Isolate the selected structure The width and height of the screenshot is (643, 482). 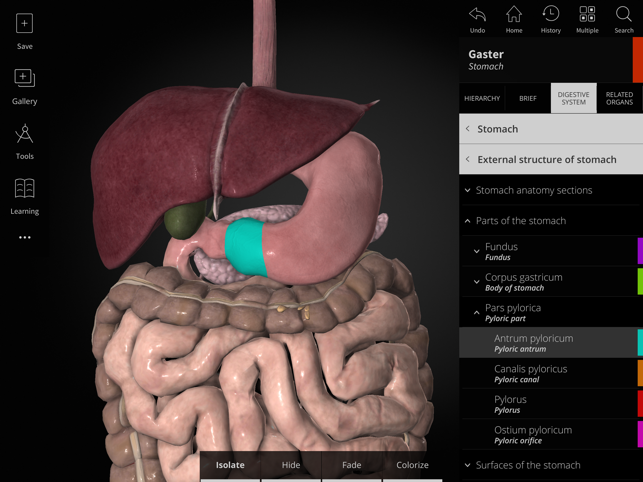pyautogui.click(x=230, y=465)
